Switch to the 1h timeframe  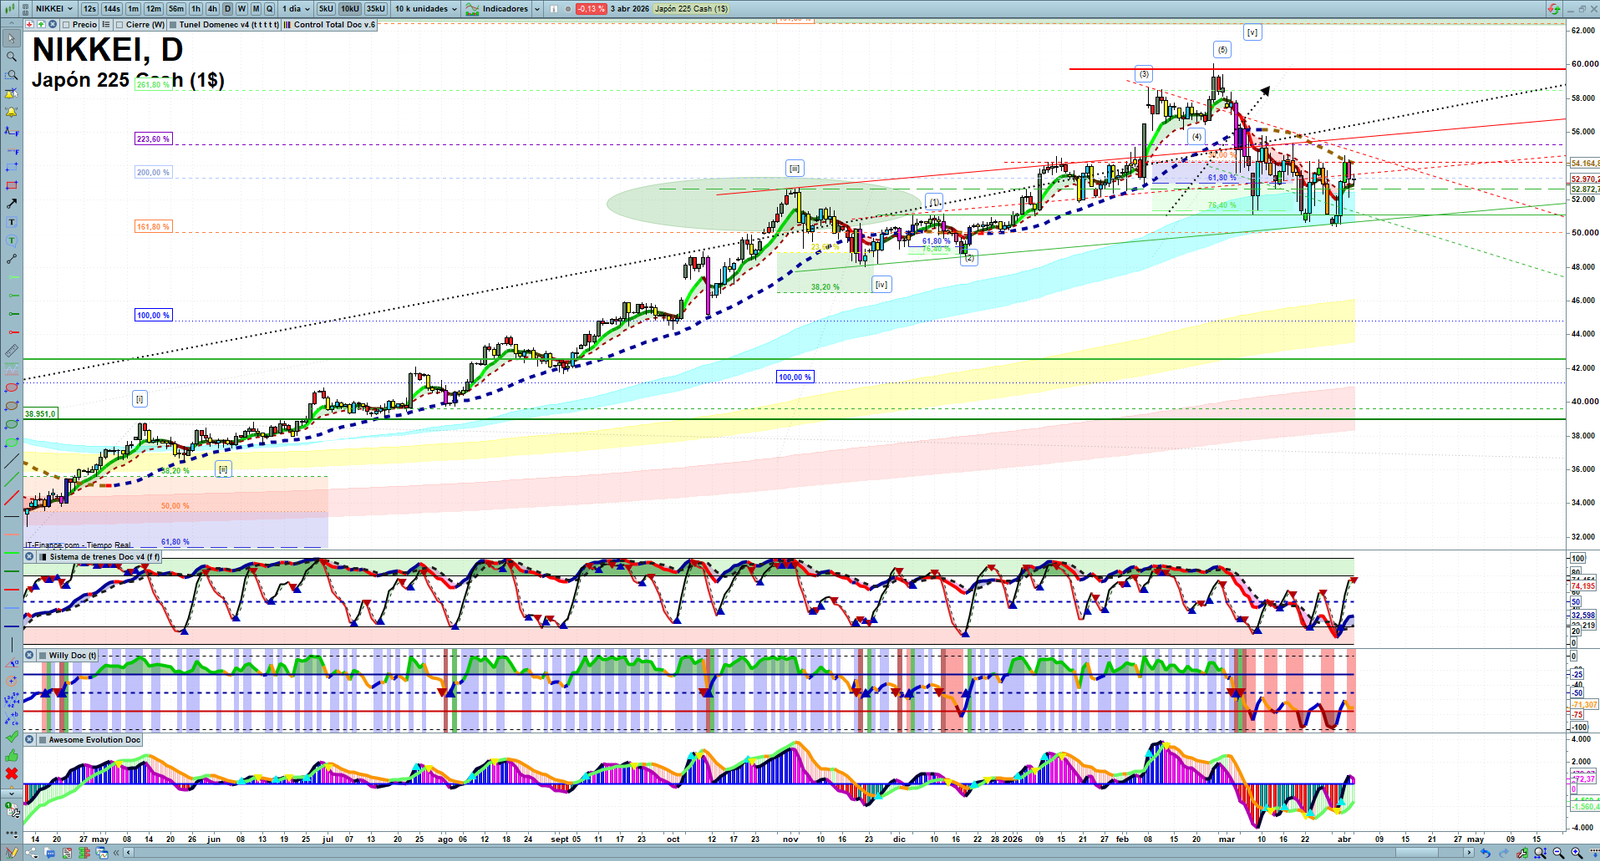[x=196, y=9]
